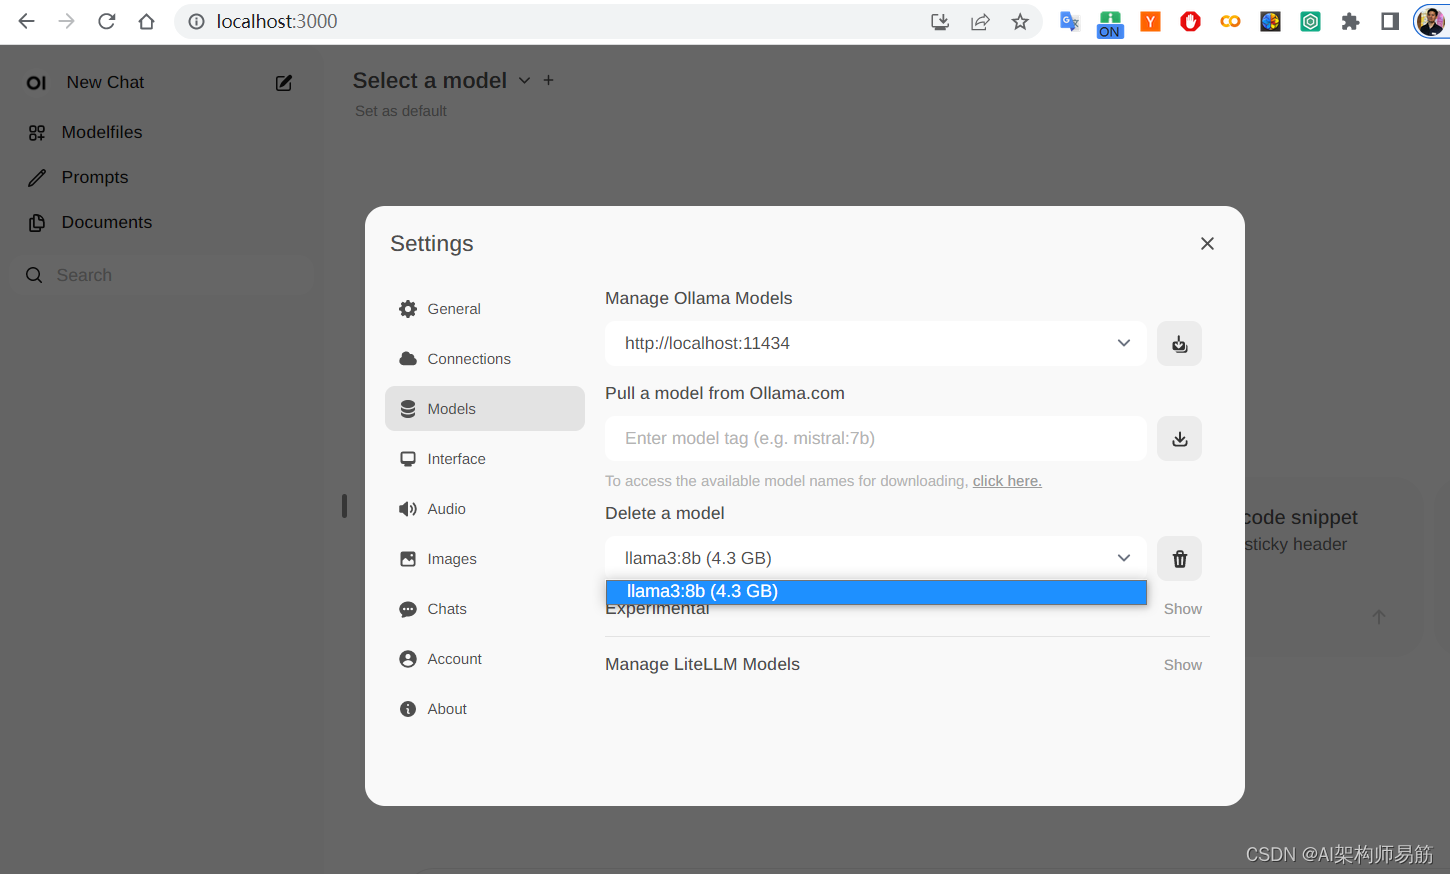1450x874 pixels.
Task: Expand the Ollama URL dropdown http://localhost:11434
Action: [876, 343]
